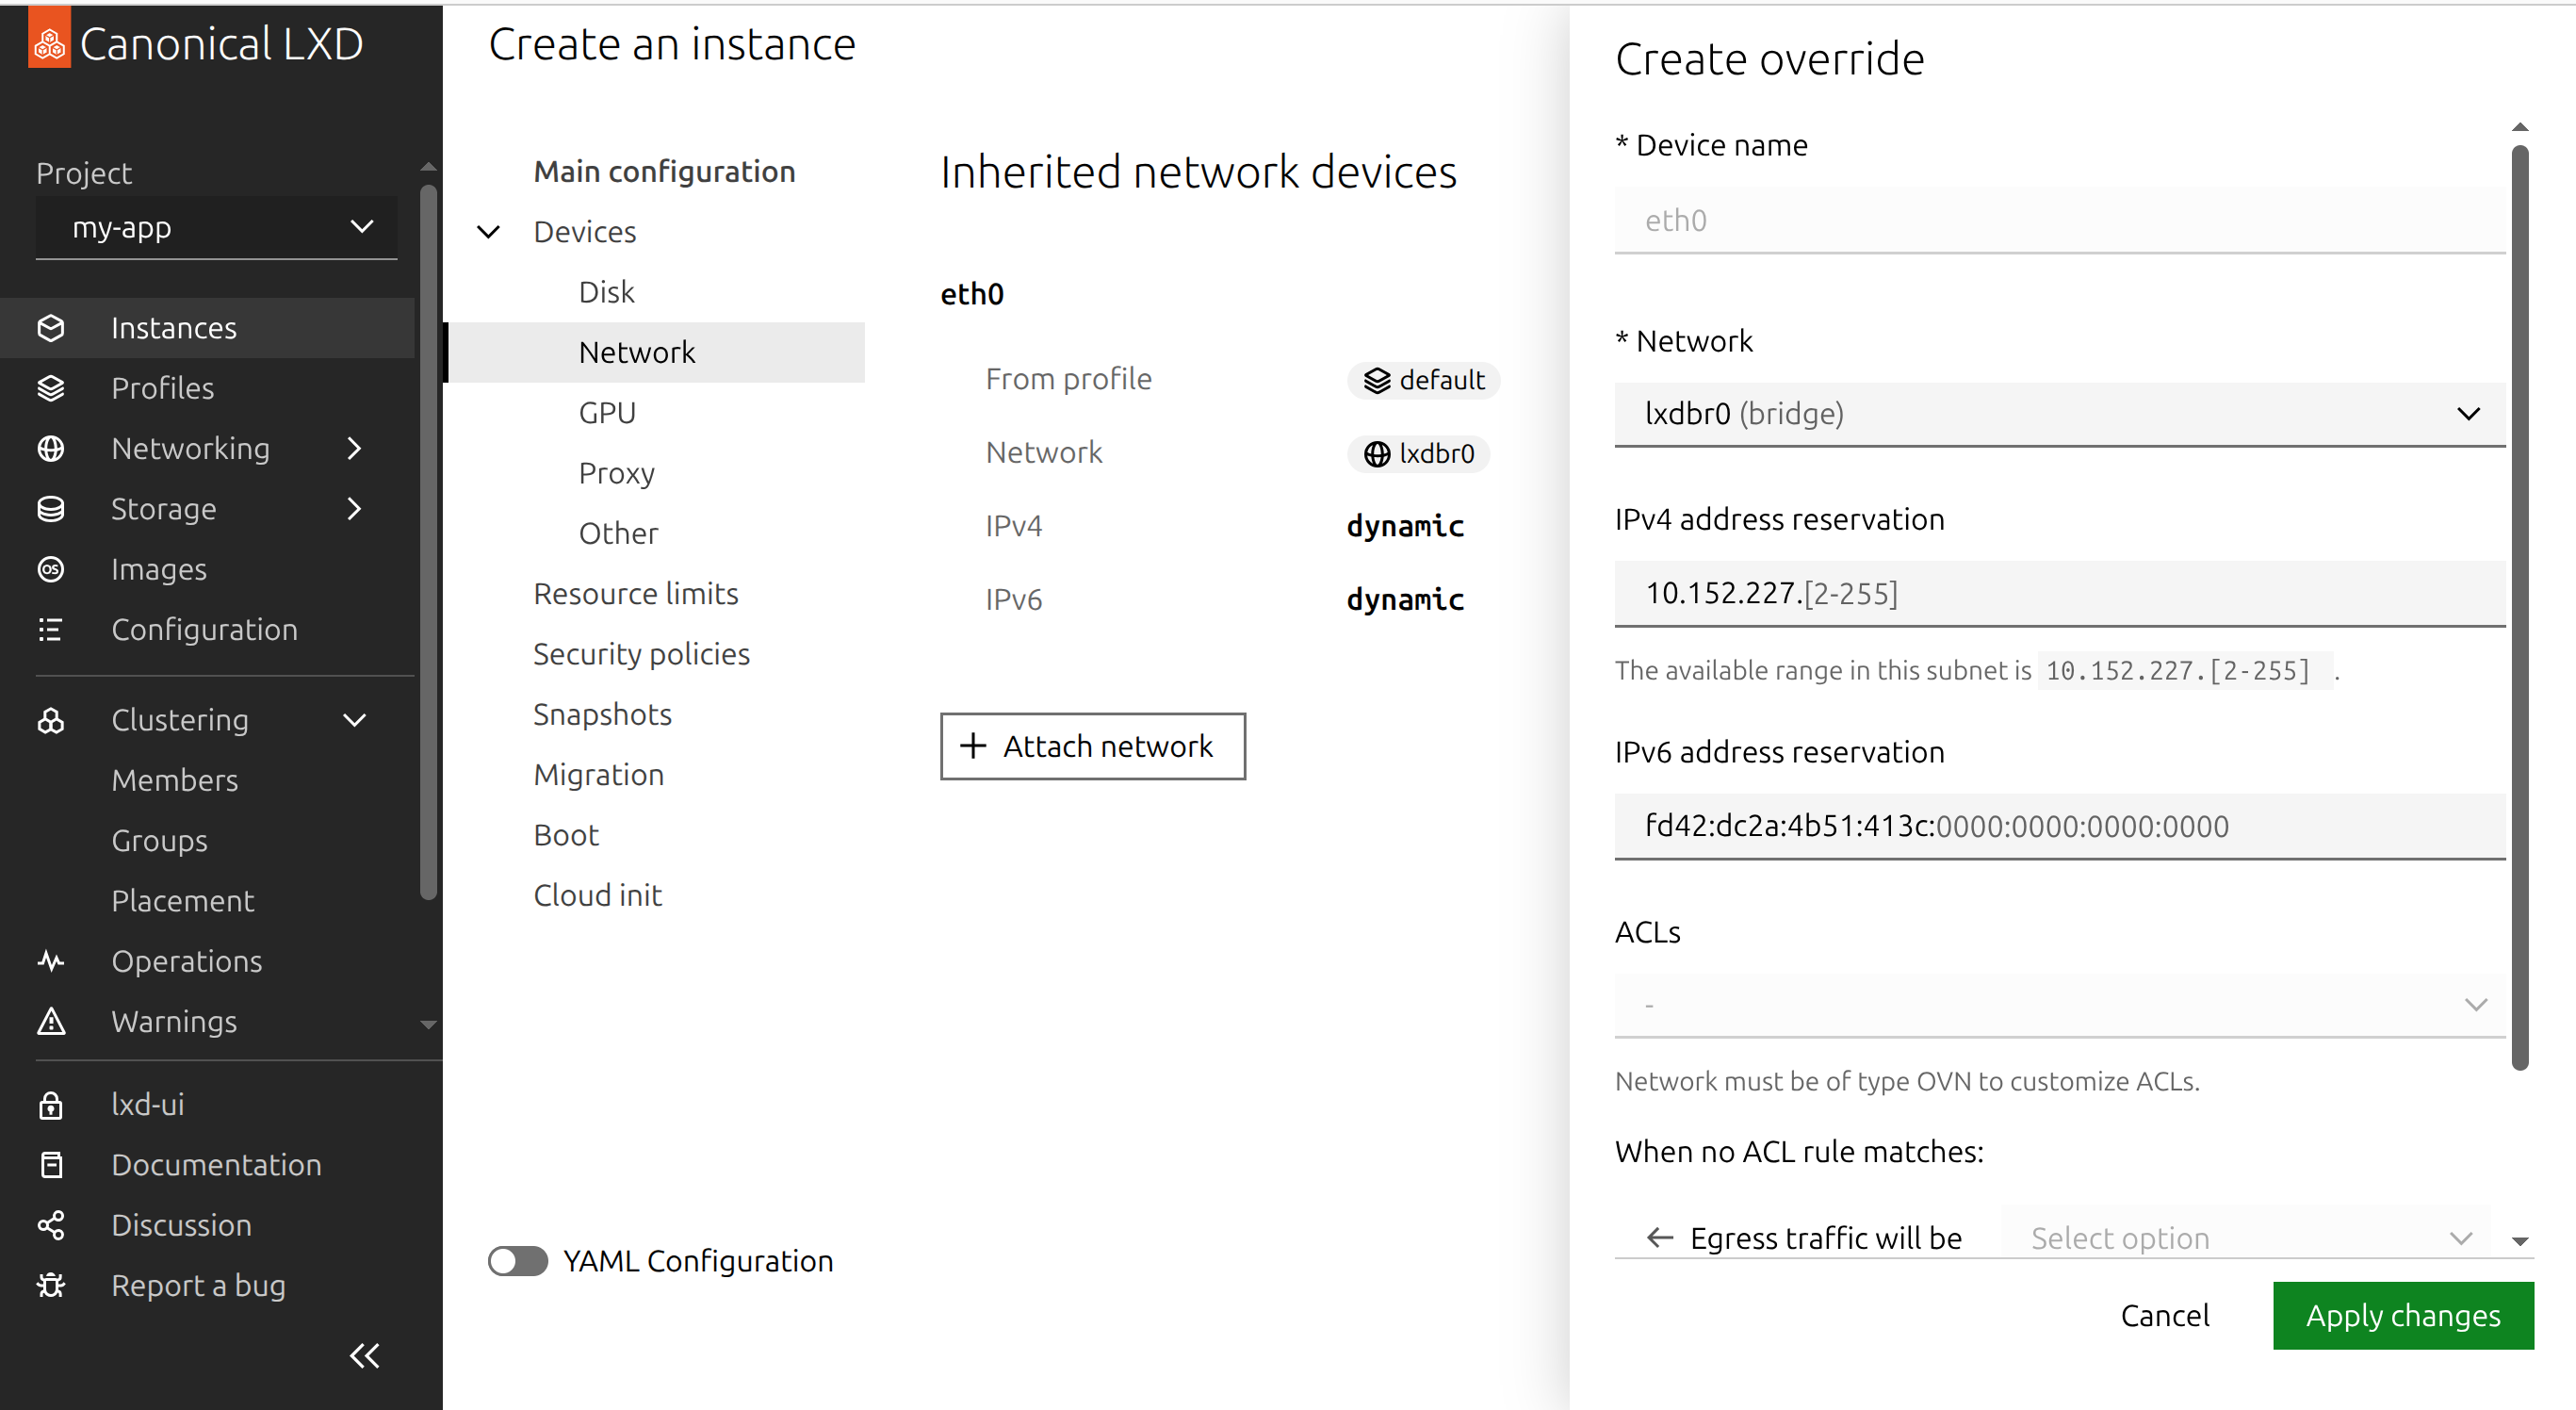Open the lxdbr0 (bridge) network dropdown
2576x1410 pixels.
pyautogui.click(x=2059, y=414)
